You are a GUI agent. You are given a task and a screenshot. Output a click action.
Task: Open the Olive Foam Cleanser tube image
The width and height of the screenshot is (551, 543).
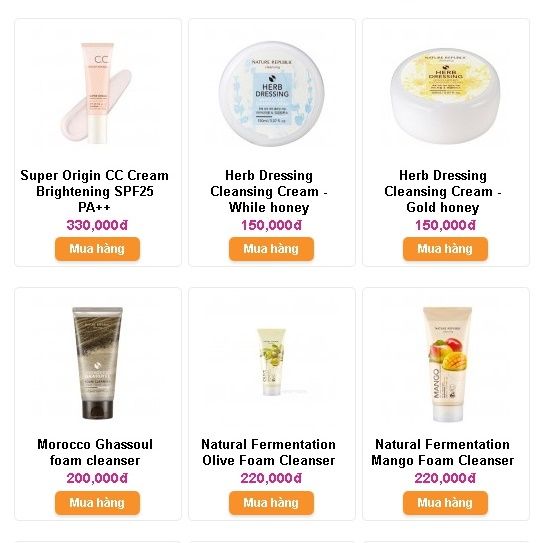click(x=271, y=362)
